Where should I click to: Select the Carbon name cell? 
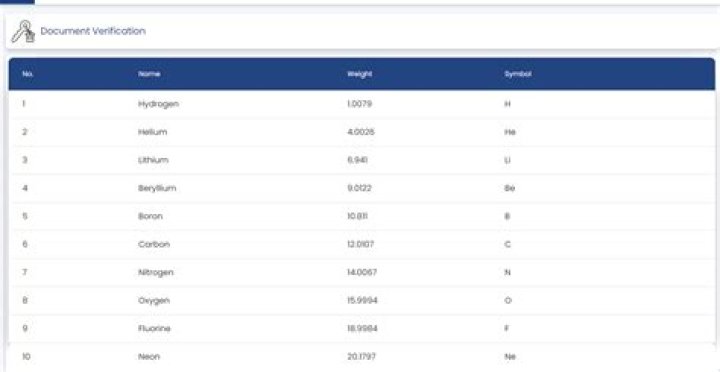point(154,244)
